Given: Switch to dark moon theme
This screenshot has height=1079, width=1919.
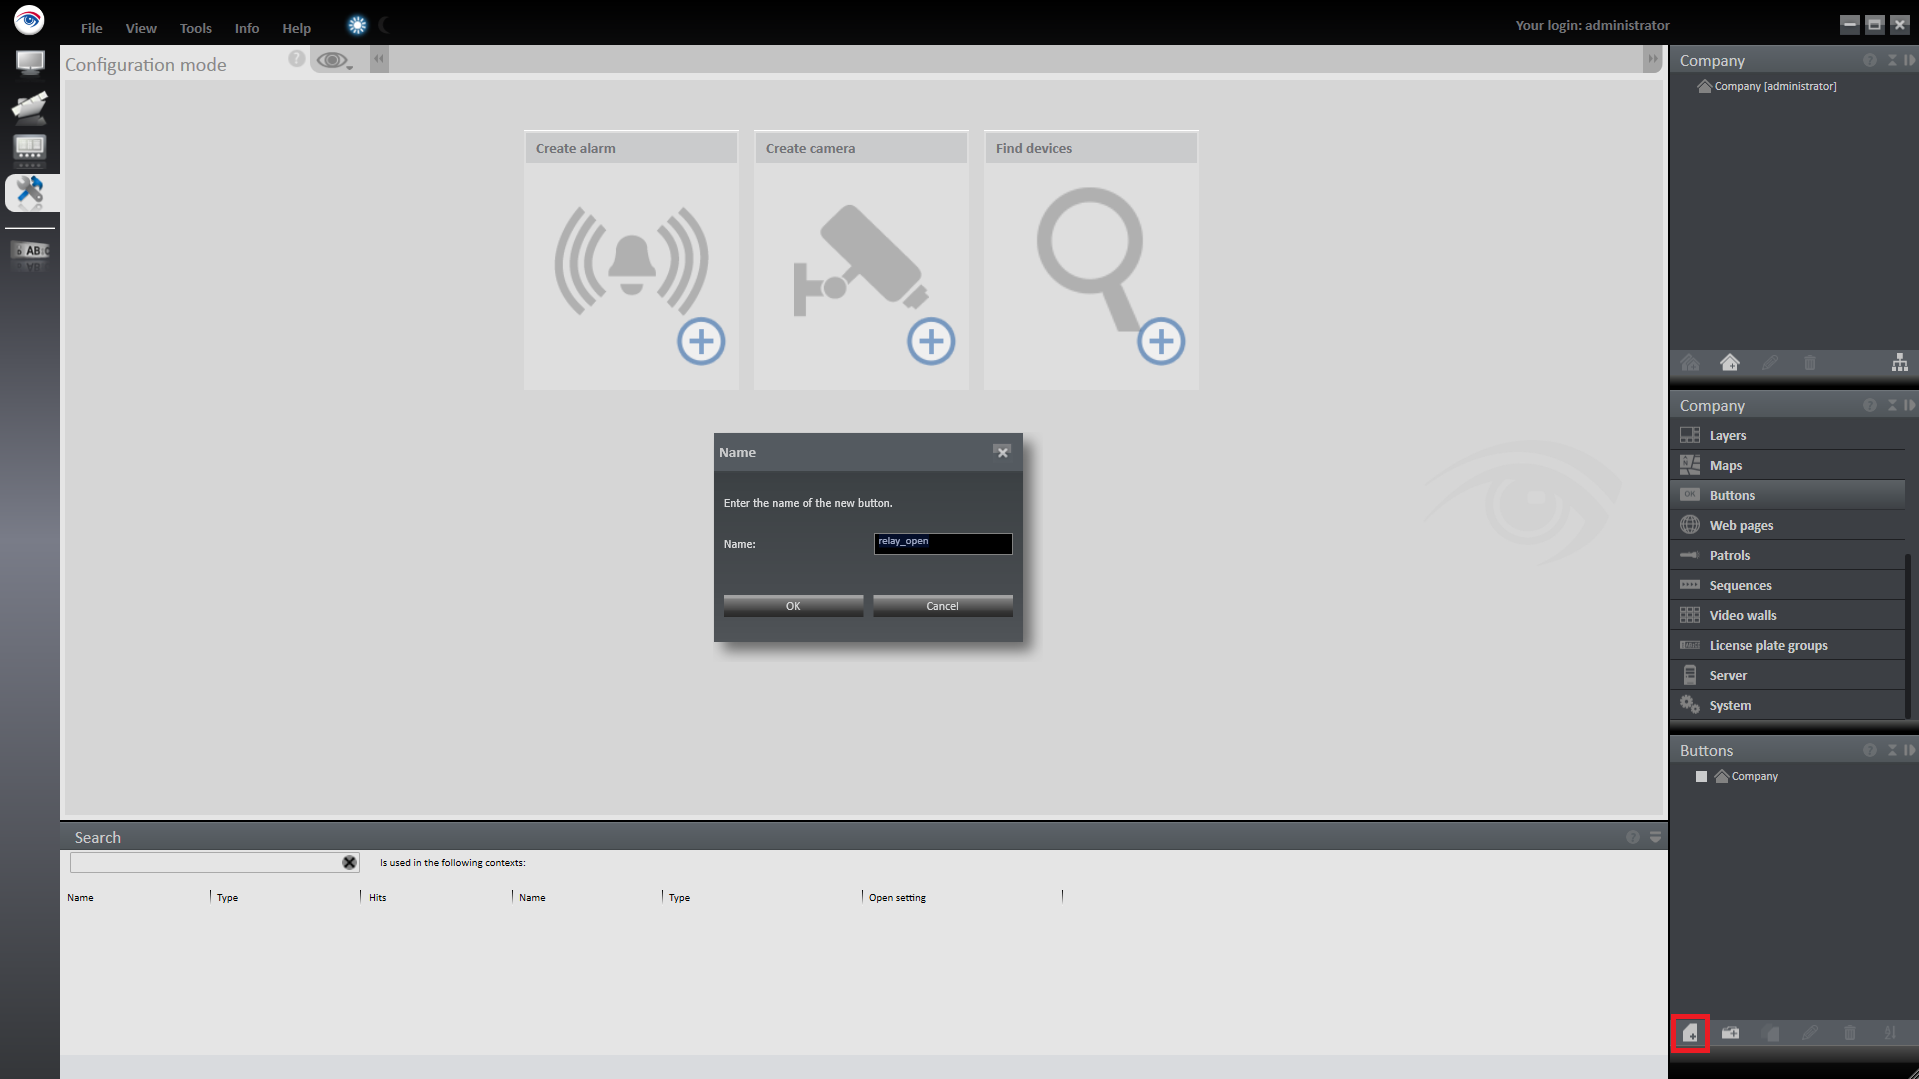Looking at the screenshot, I should point(385,26).
